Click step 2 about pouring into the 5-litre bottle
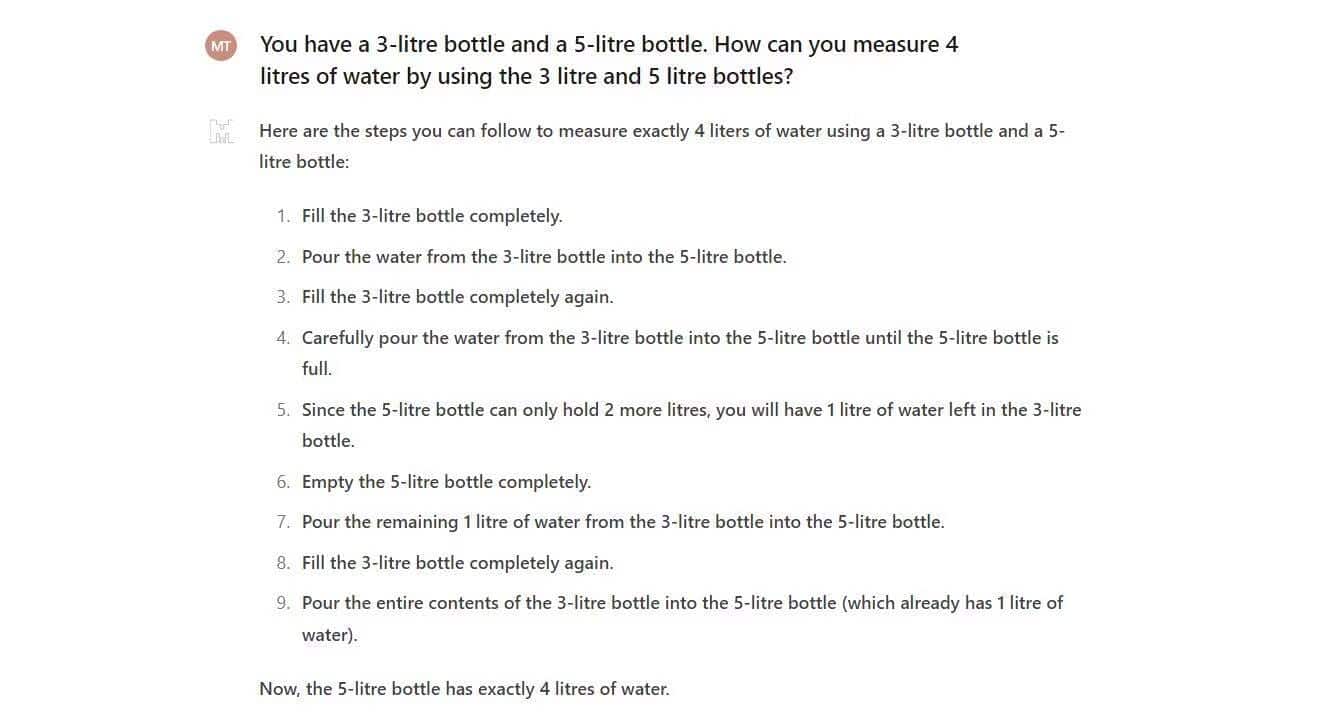1319x715 pixels. point(544,257)
